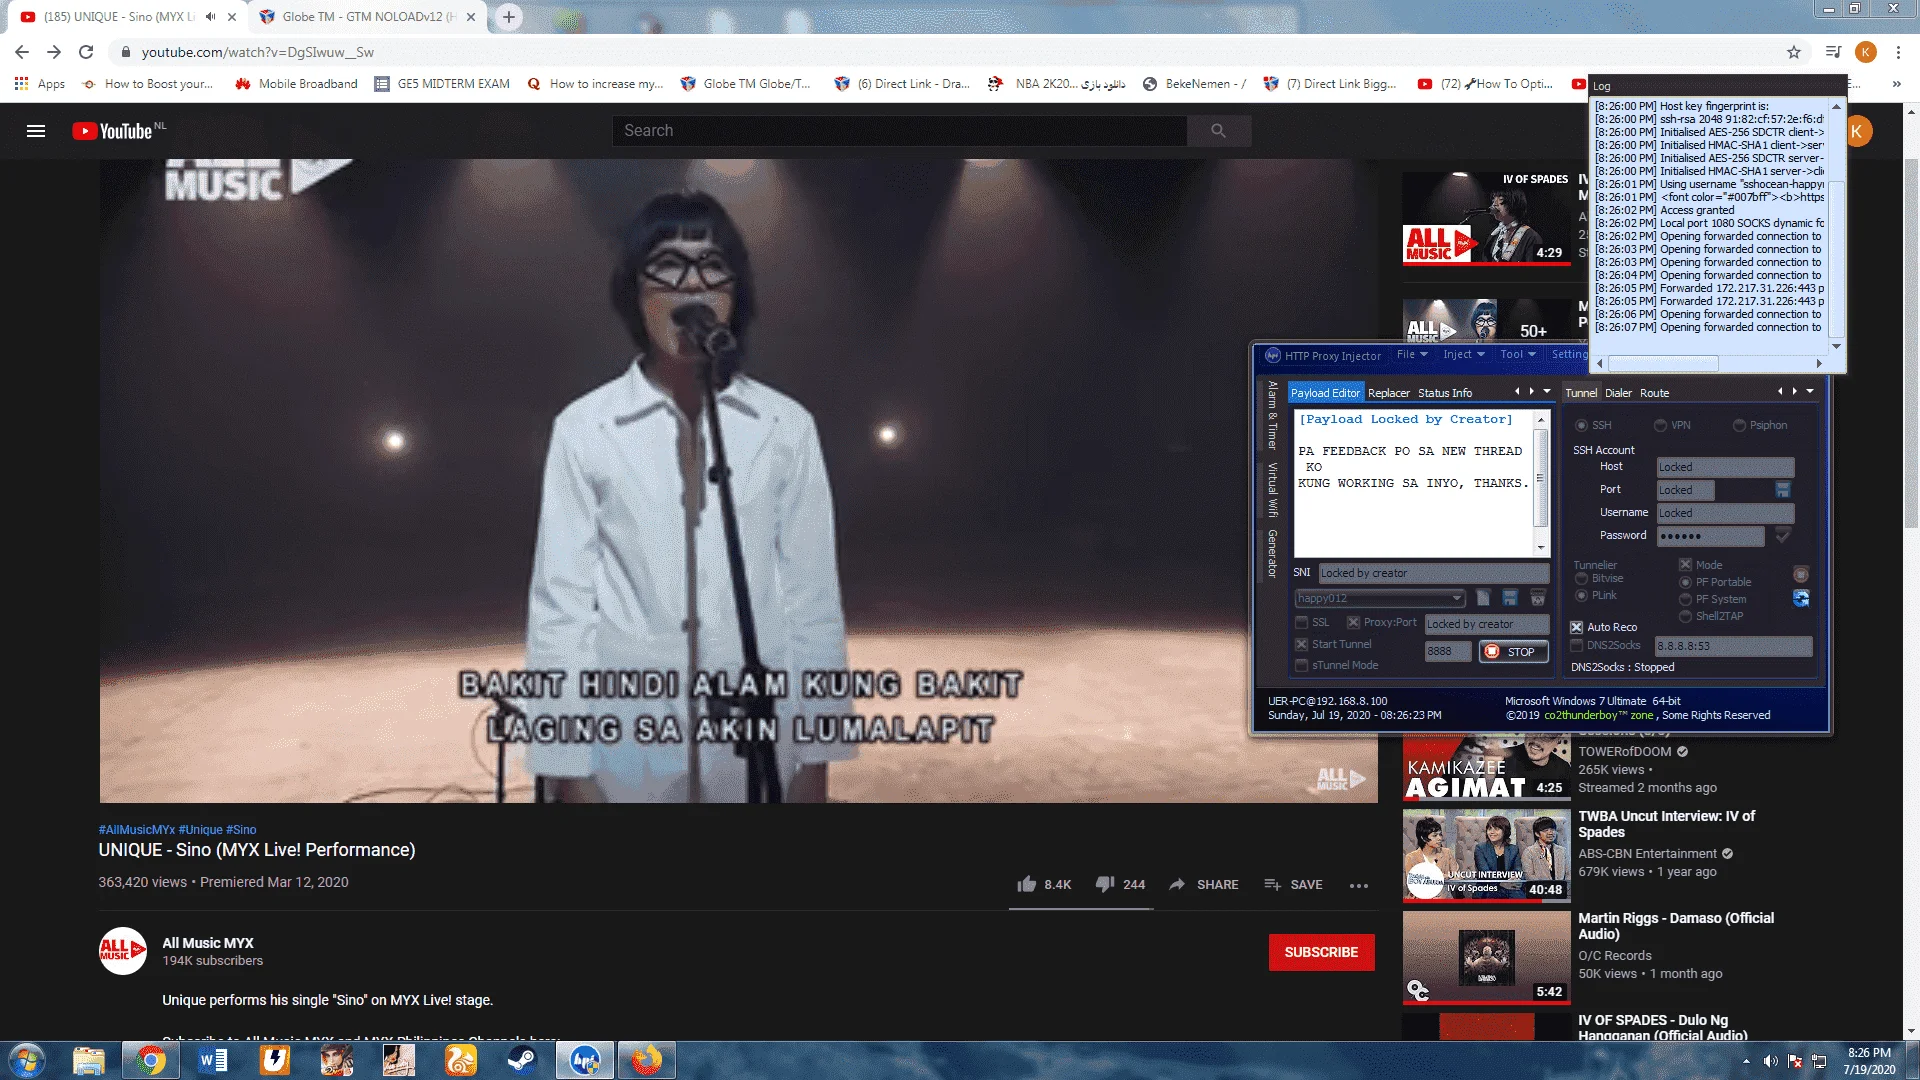Switch to Globe TM - GTM NOLOADv12 browser tab
The width and height of the screenshot is (1920, 1080).
click(368, 17)
